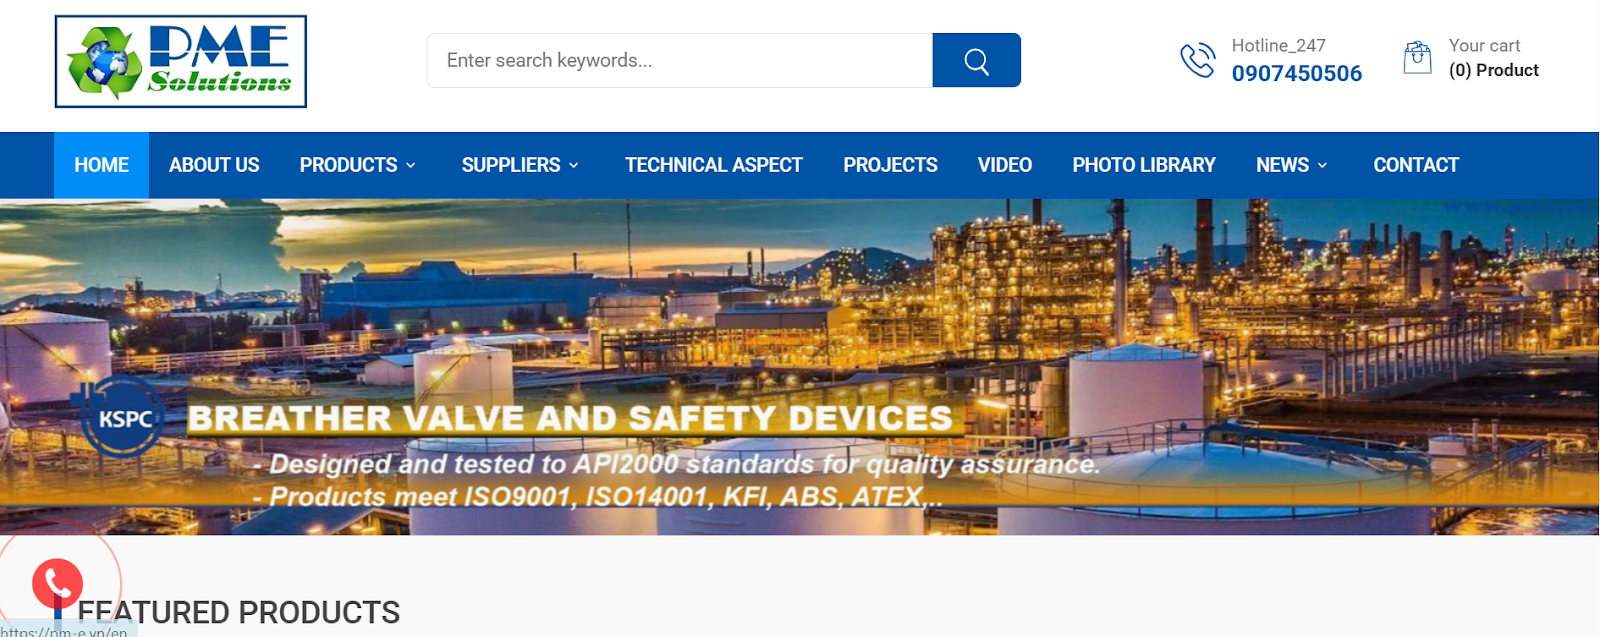1600x637 pixels.
Task: Go to the HOME menu item
Action: coord(101,165)
